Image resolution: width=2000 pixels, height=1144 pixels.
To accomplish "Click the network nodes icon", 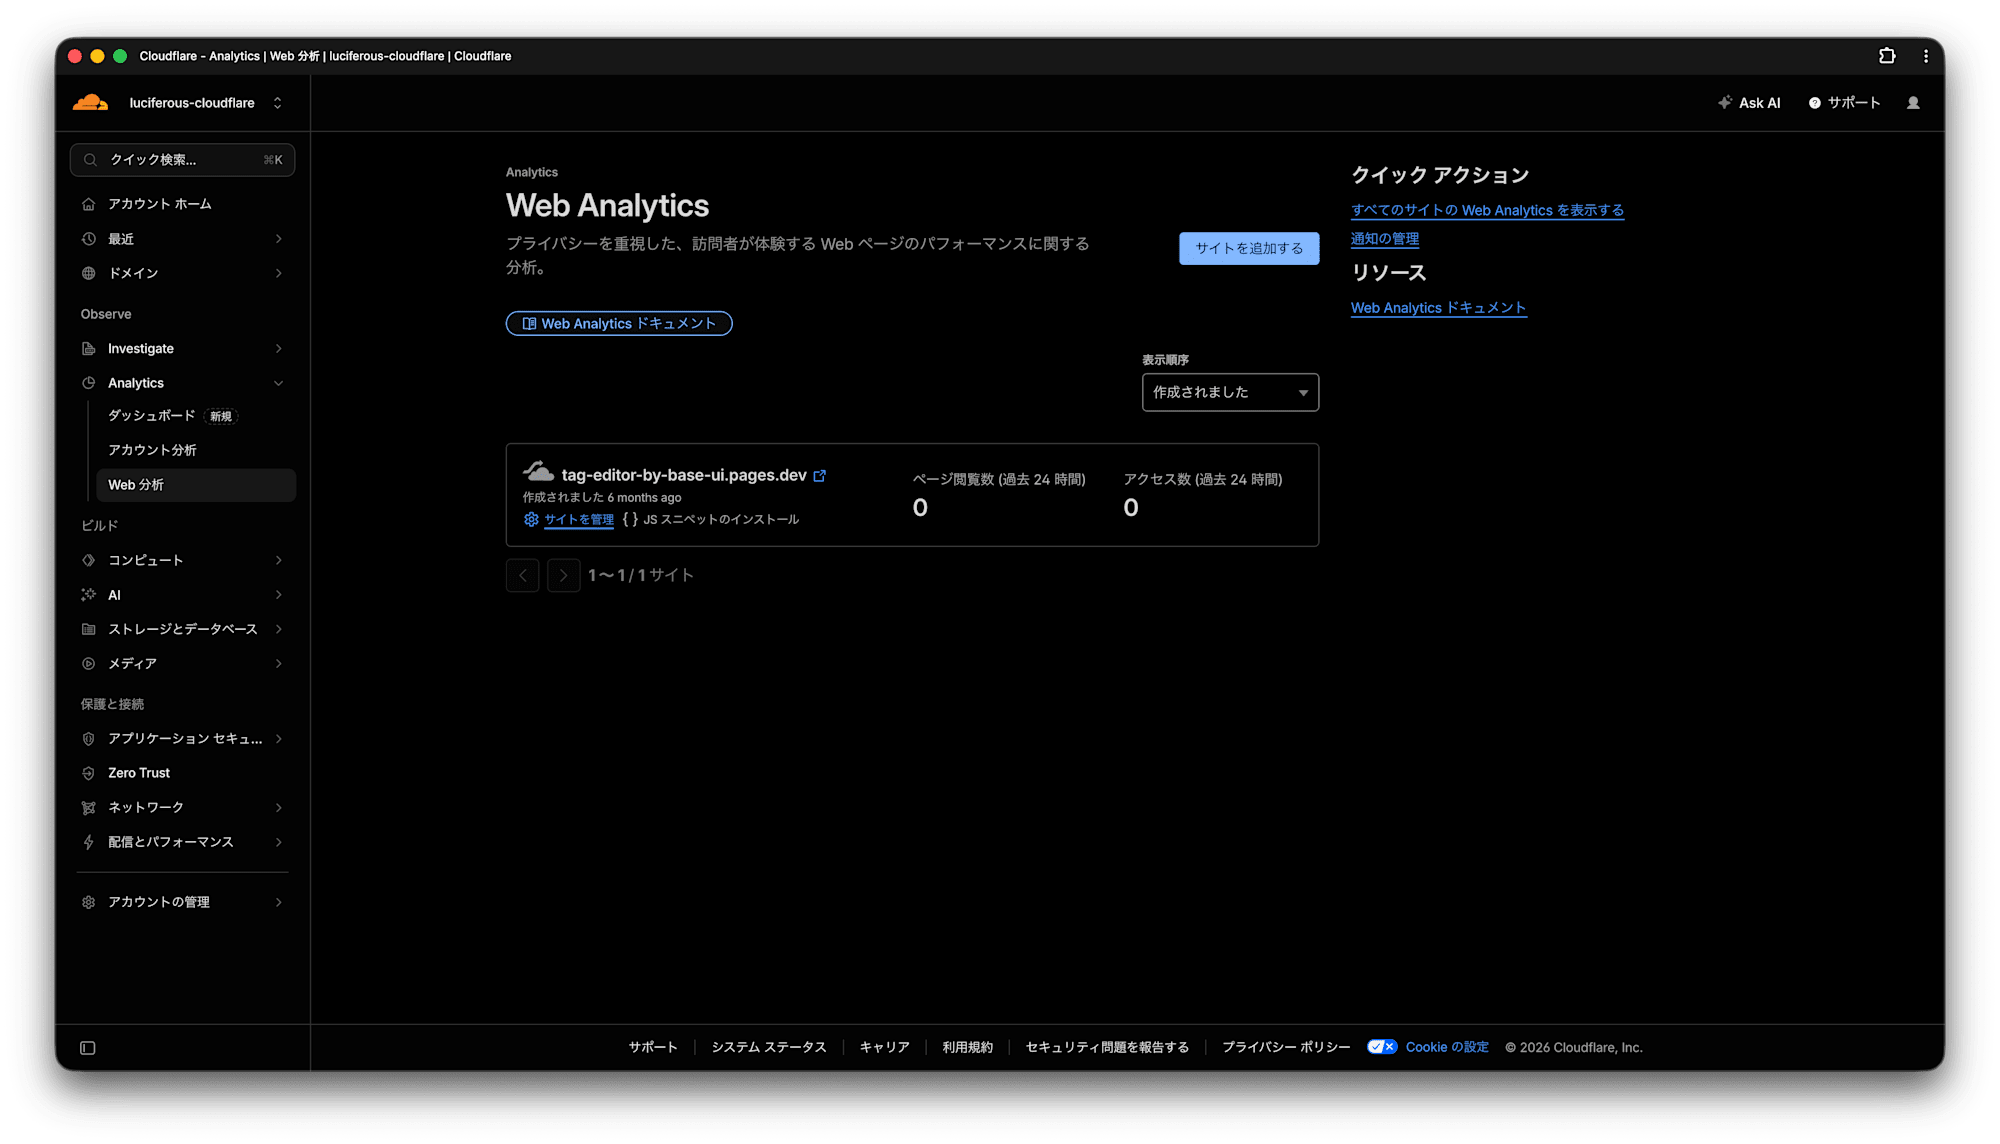I will click(89, 808).
